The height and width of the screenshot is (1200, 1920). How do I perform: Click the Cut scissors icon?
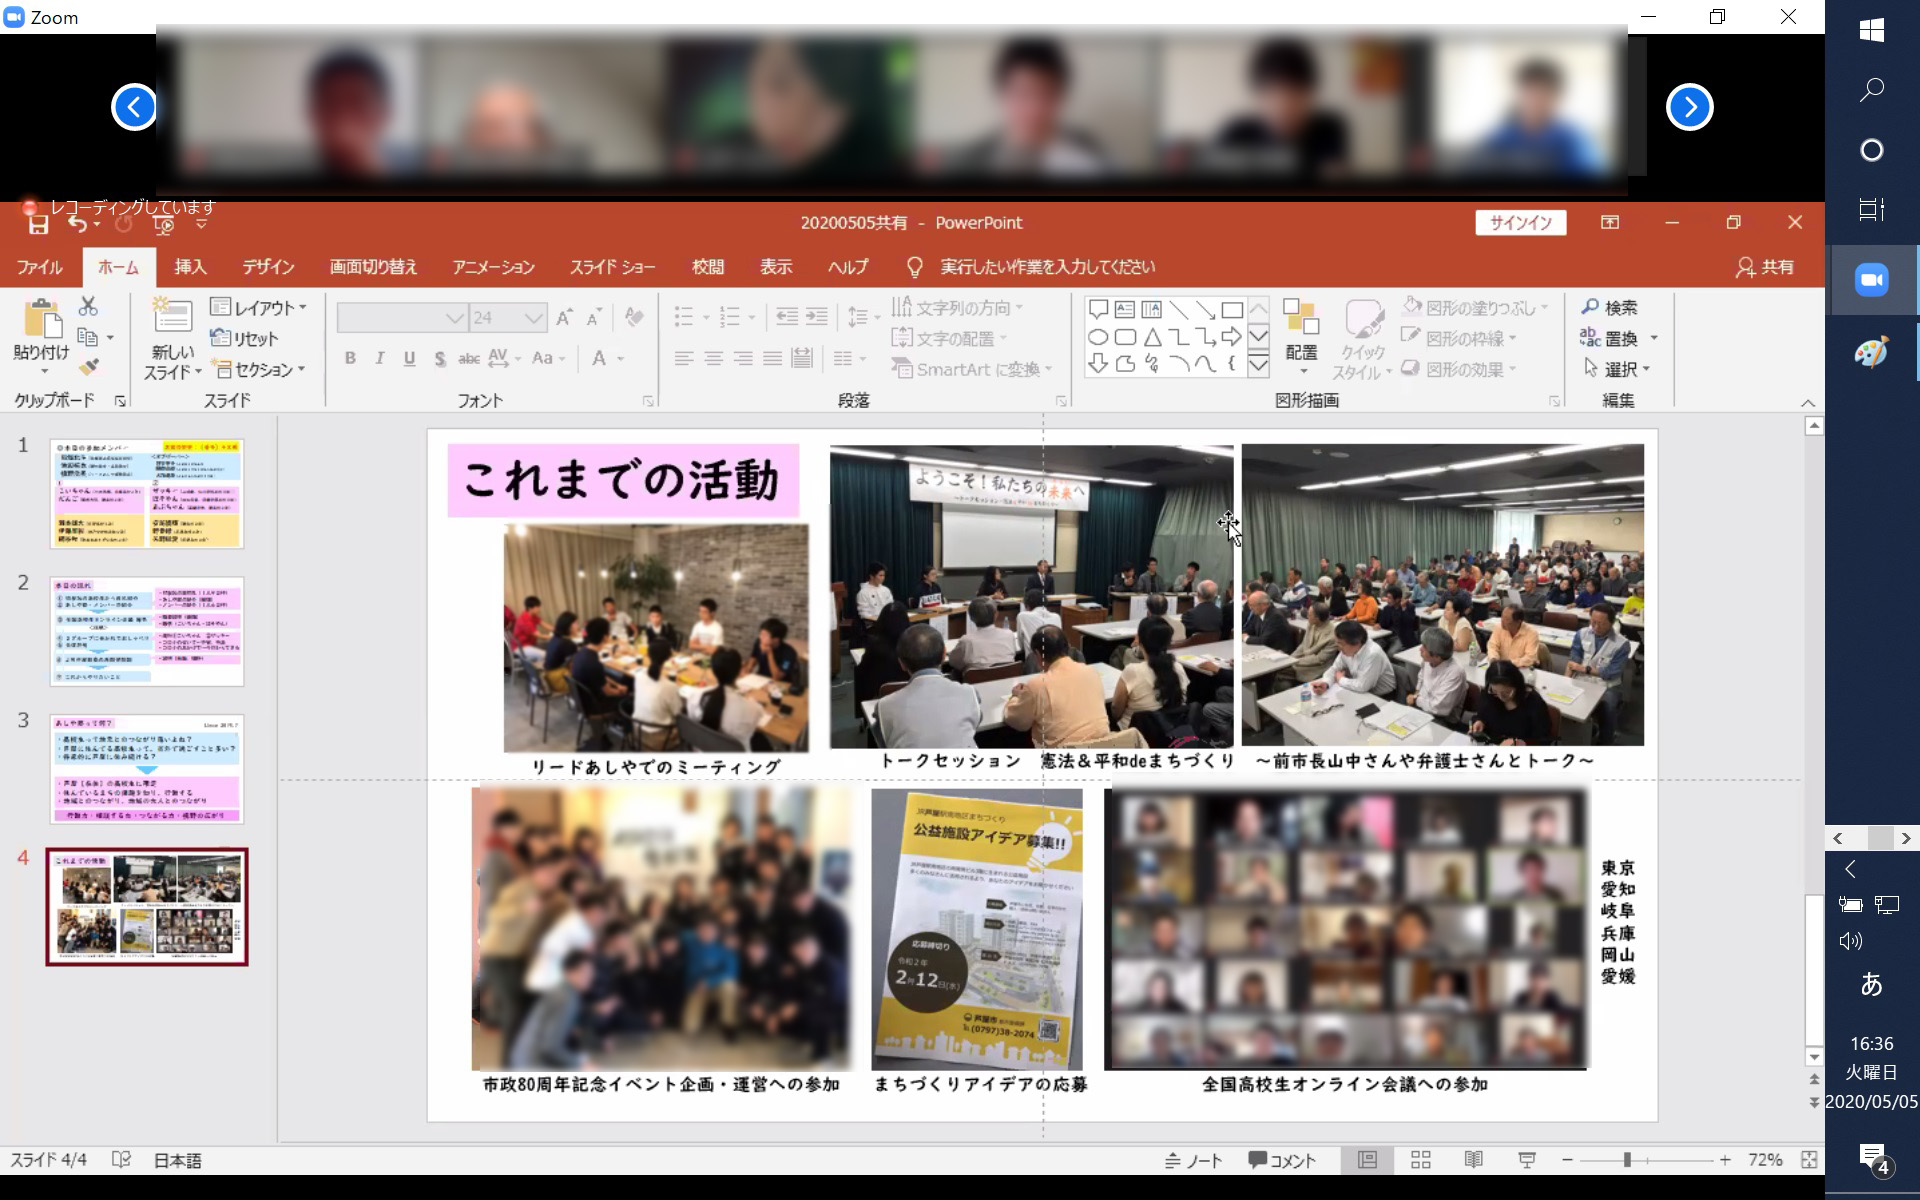point(88,306)
